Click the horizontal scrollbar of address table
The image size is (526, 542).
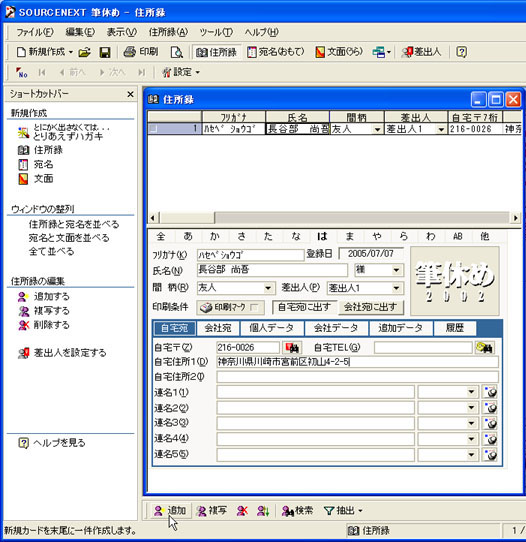coord(335,218)
